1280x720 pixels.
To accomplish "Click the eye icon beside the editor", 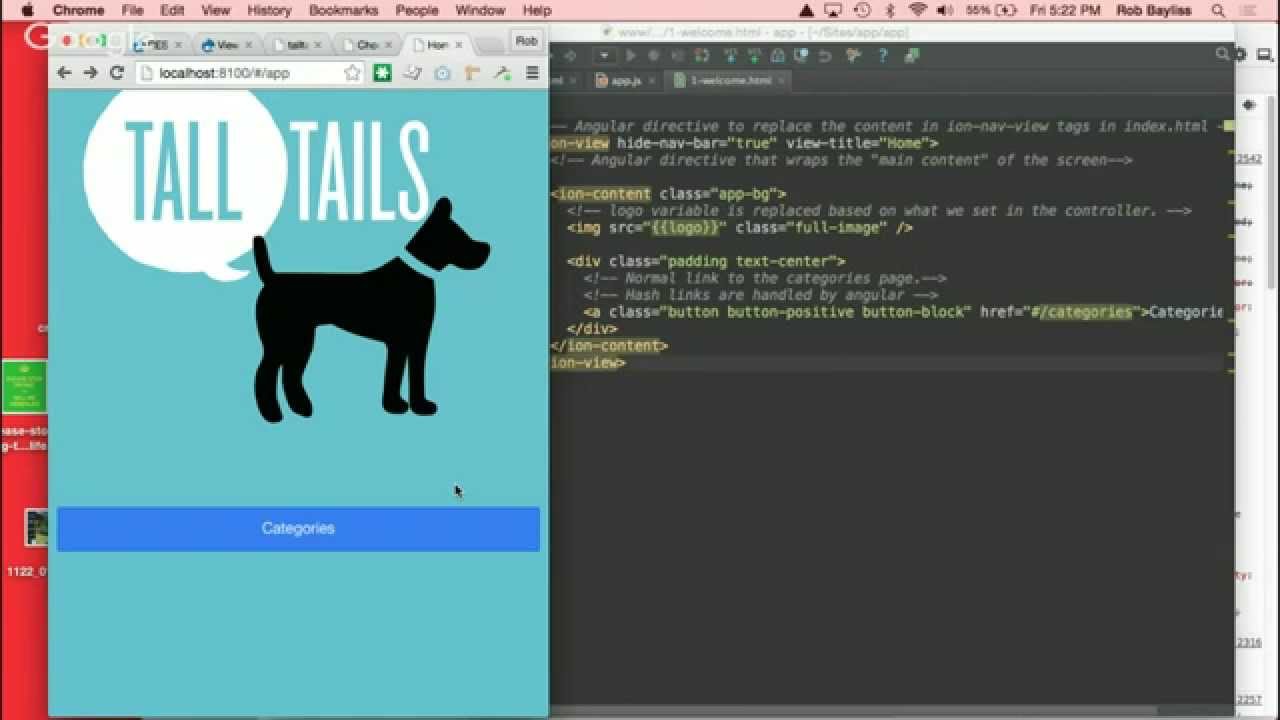I will [1249, 105].
